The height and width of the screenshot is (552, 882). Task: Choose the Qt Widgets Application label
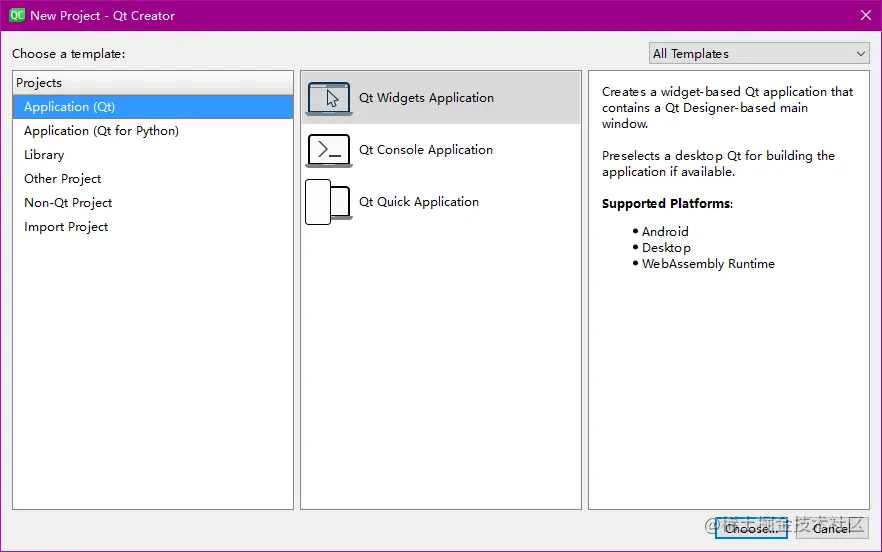(x=426, y=98)
